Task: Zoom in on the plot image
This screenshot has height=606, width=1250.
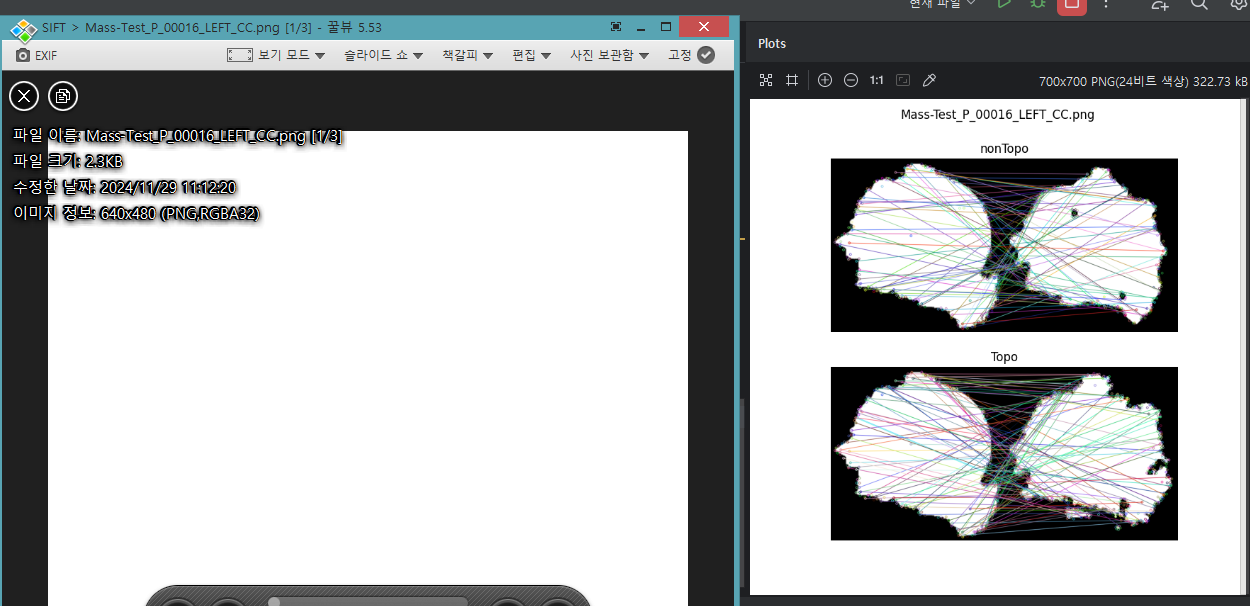Action: 825,80
